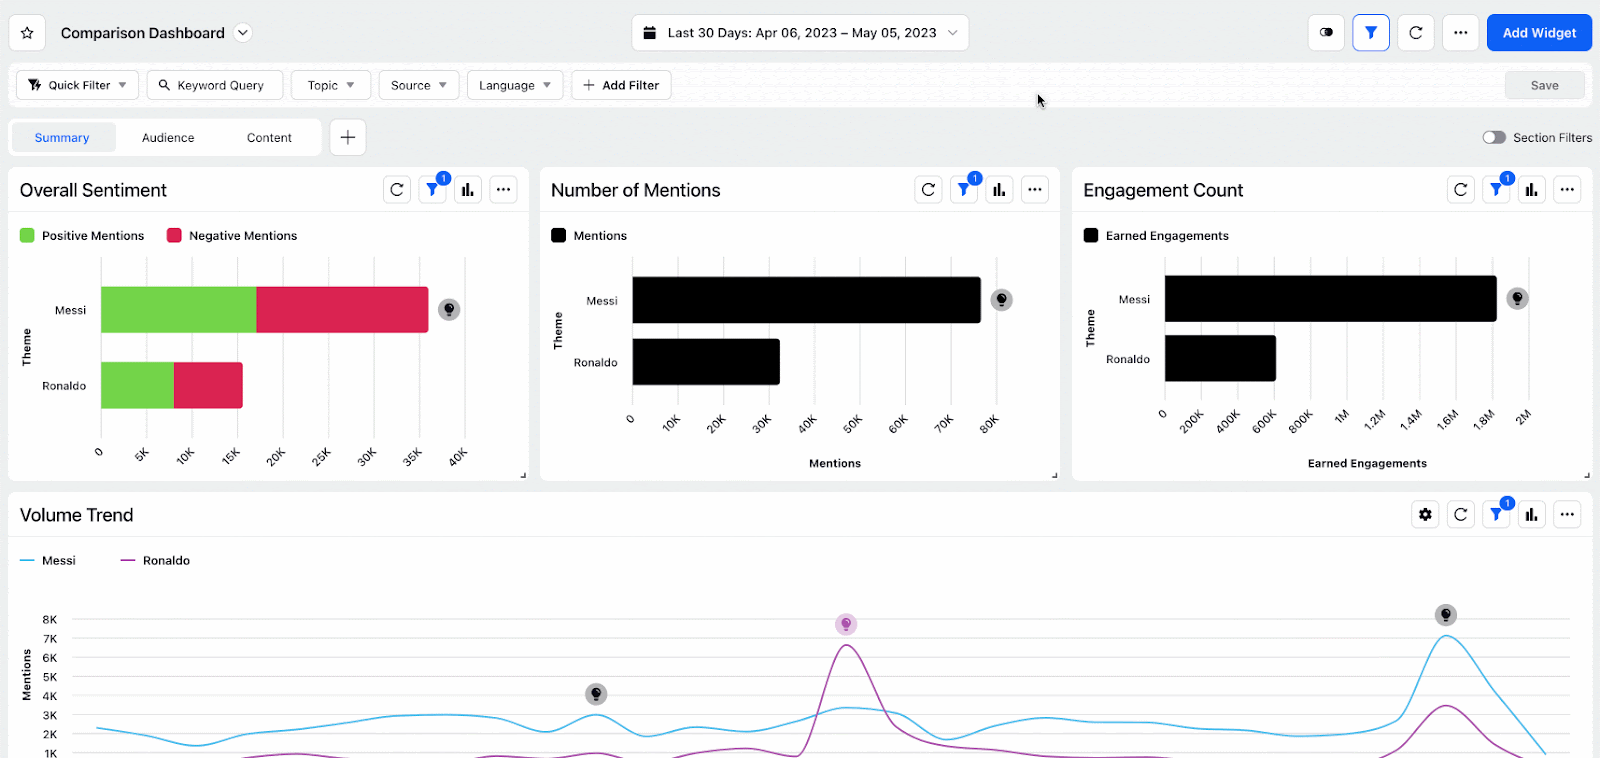Expand the Comparison Dashboard name dropdown arrow

pyautogui.click(x=242, y=33)
